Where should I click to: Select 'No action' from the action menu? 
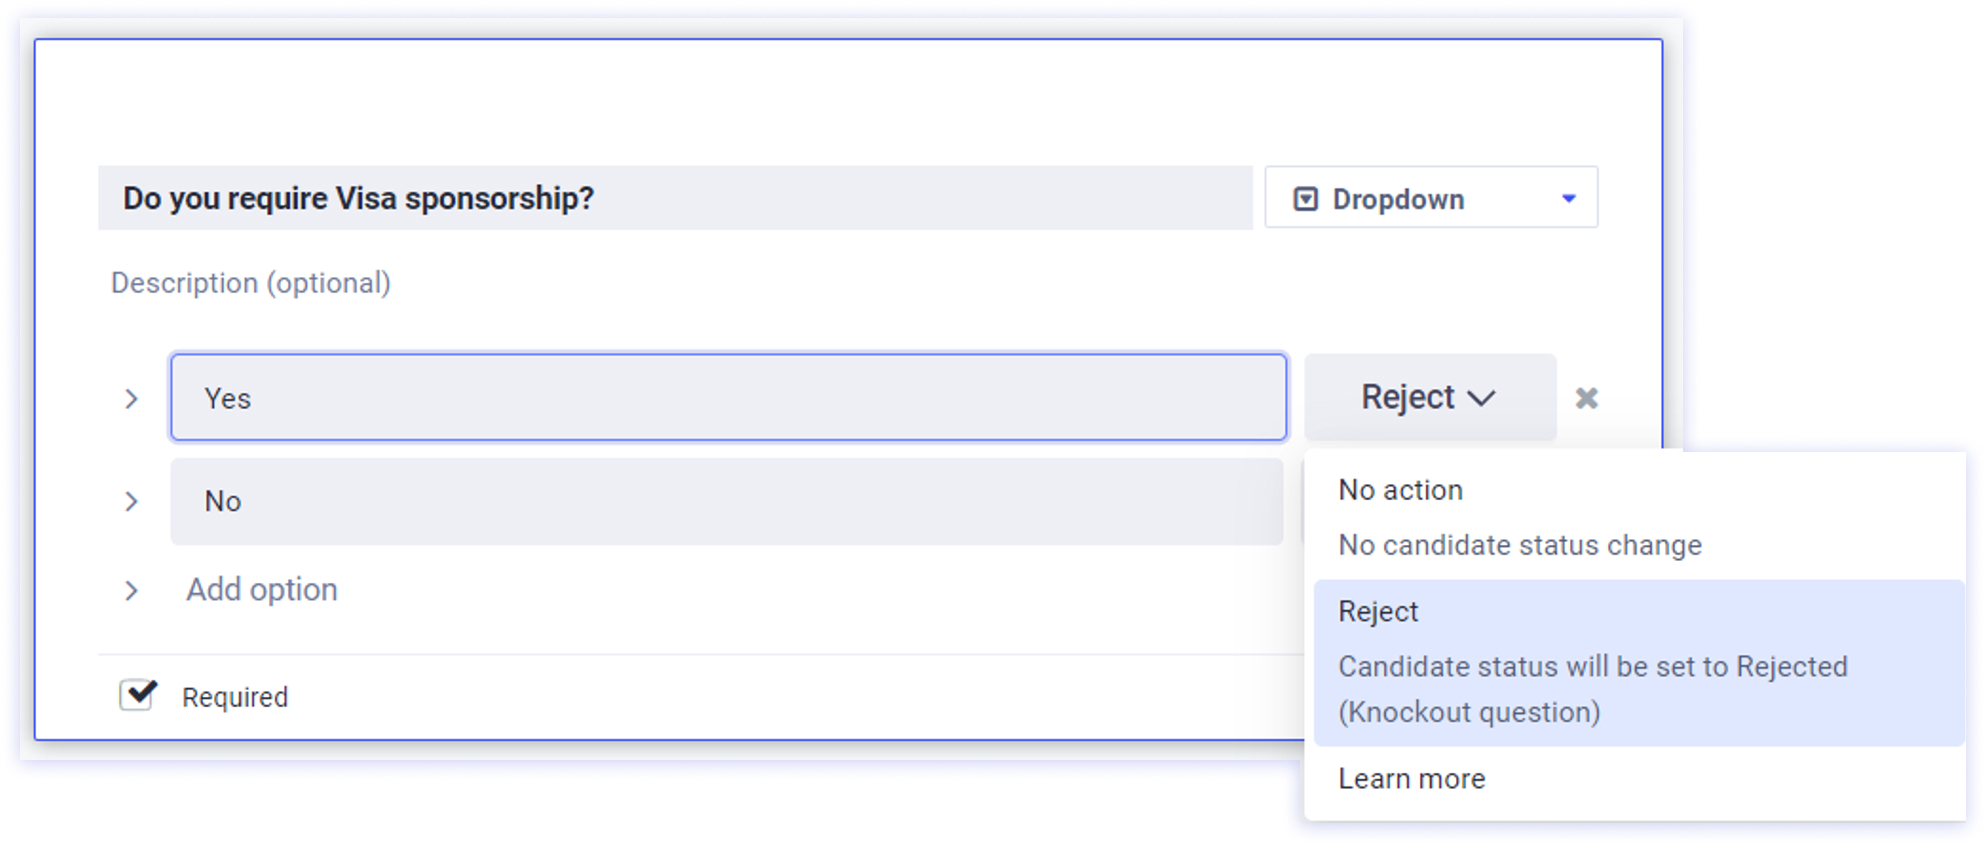click(1400, 490)
